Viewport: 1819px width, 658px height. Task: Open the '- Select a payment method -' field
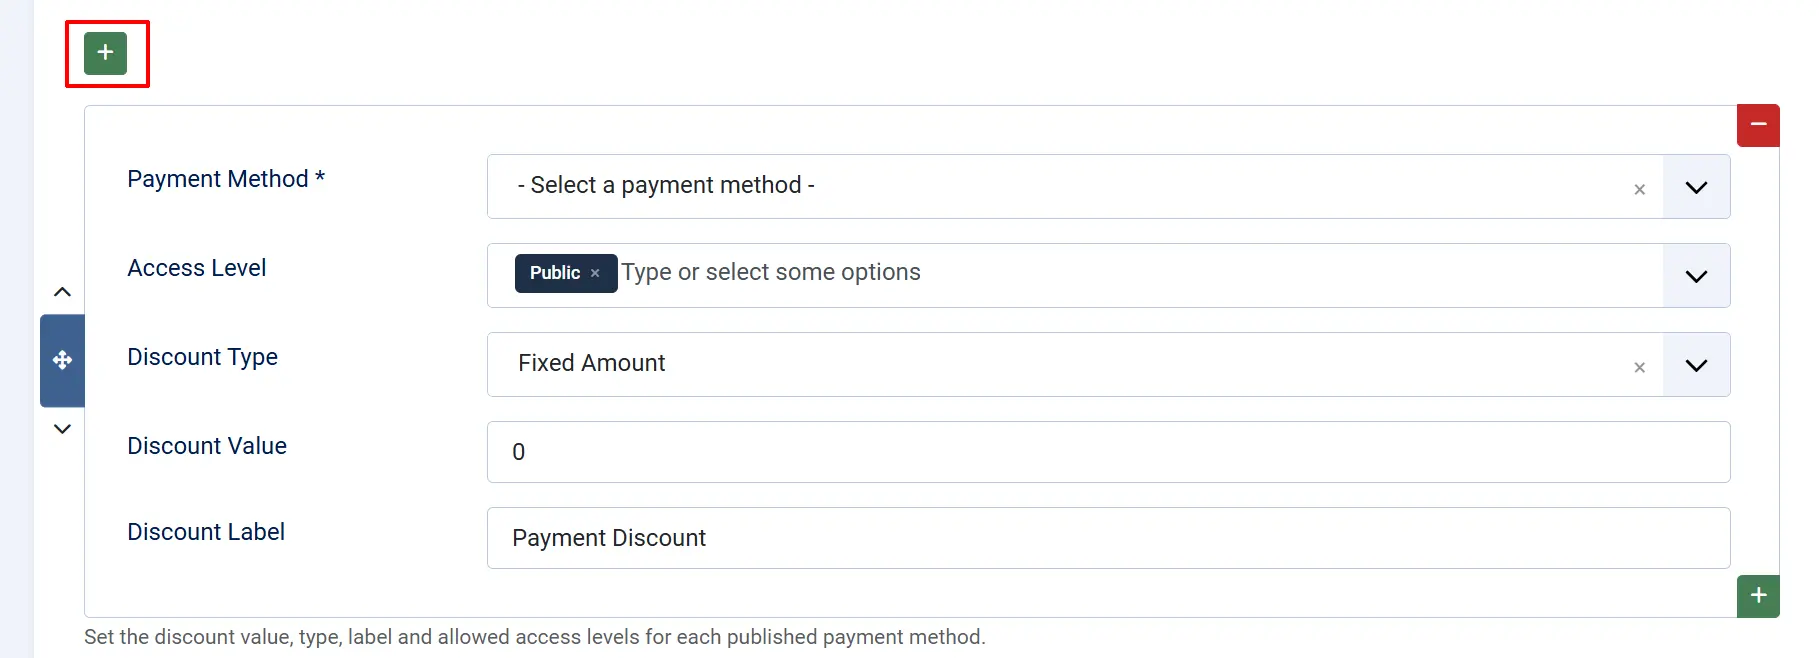pyautogui.click(x=1075, y=186)
